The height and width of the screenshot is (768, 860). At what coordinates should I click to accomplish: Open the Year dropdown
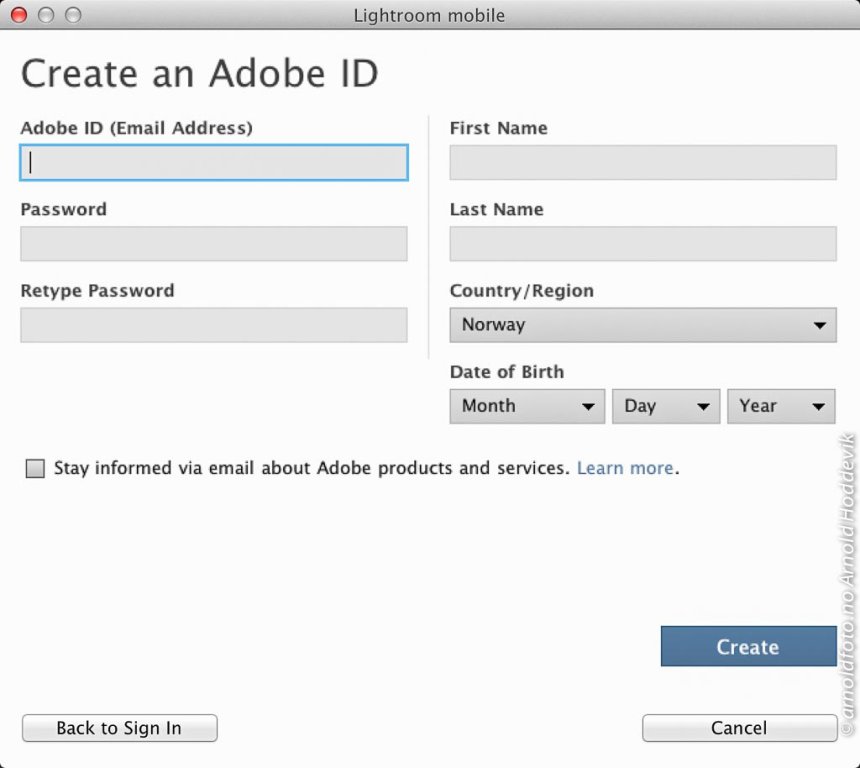781,406
